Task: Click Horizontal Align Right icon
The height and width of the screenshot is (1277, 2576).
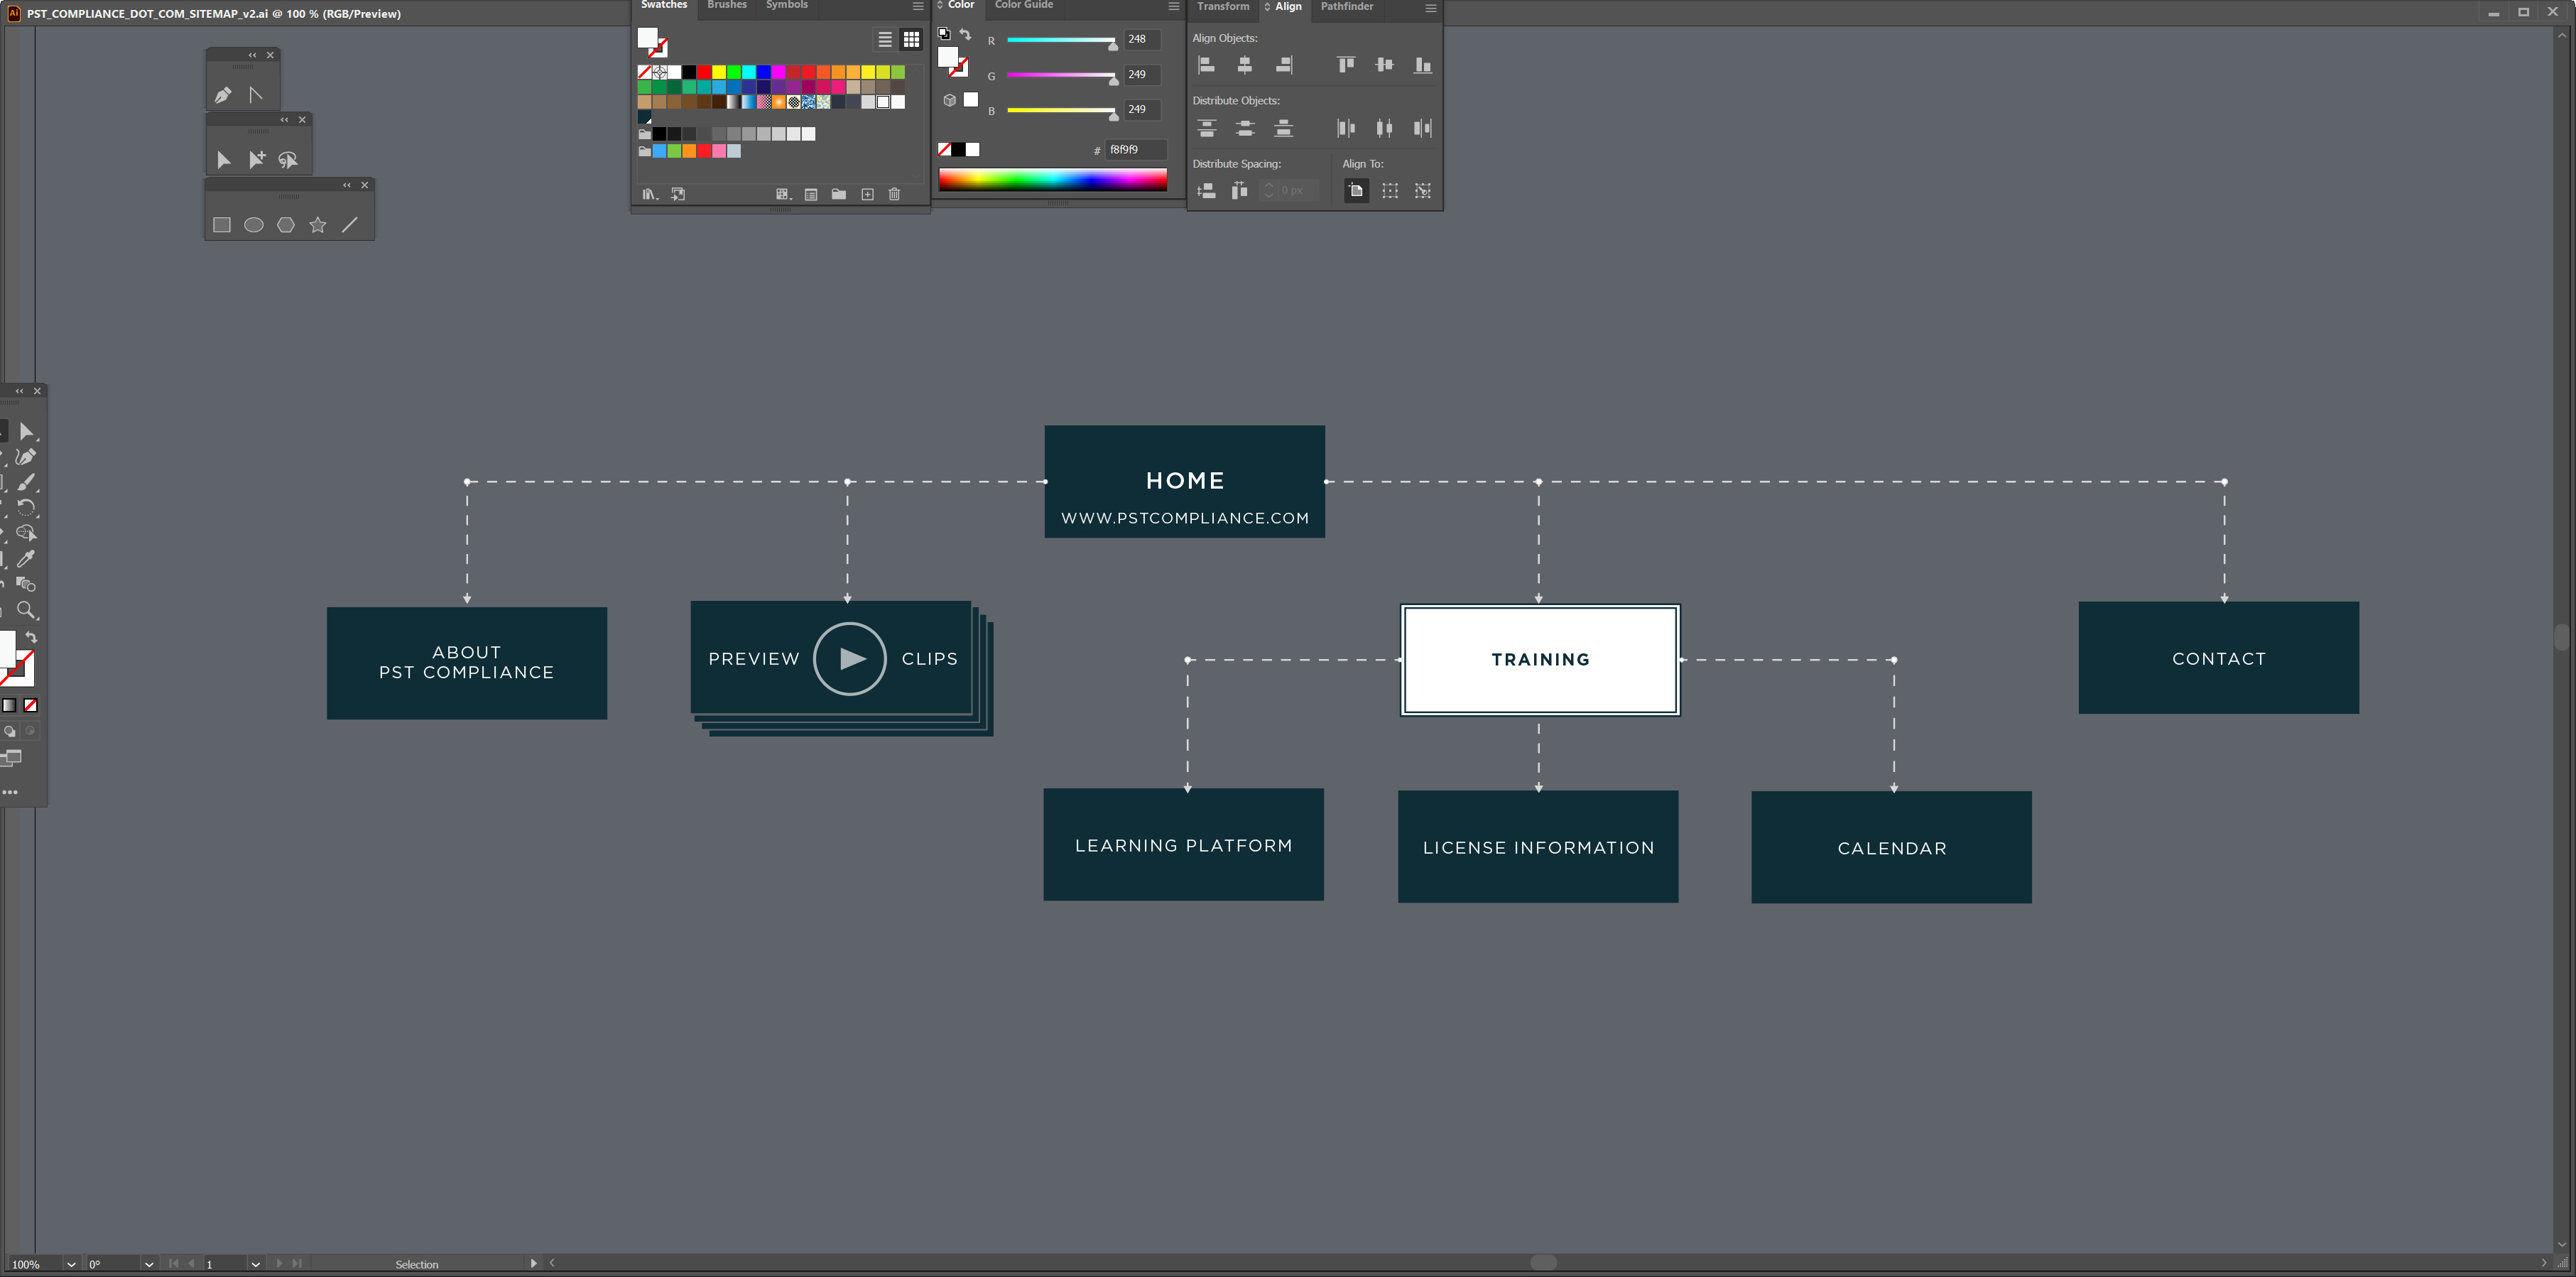Action: (x=1284, y=65)
